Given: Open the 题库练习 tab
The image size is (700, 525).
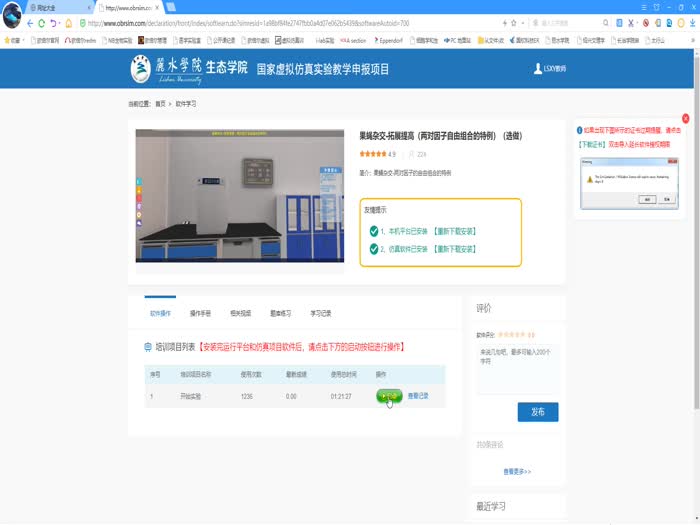Looking at the screenshot, I should click(x=280, y=313).
